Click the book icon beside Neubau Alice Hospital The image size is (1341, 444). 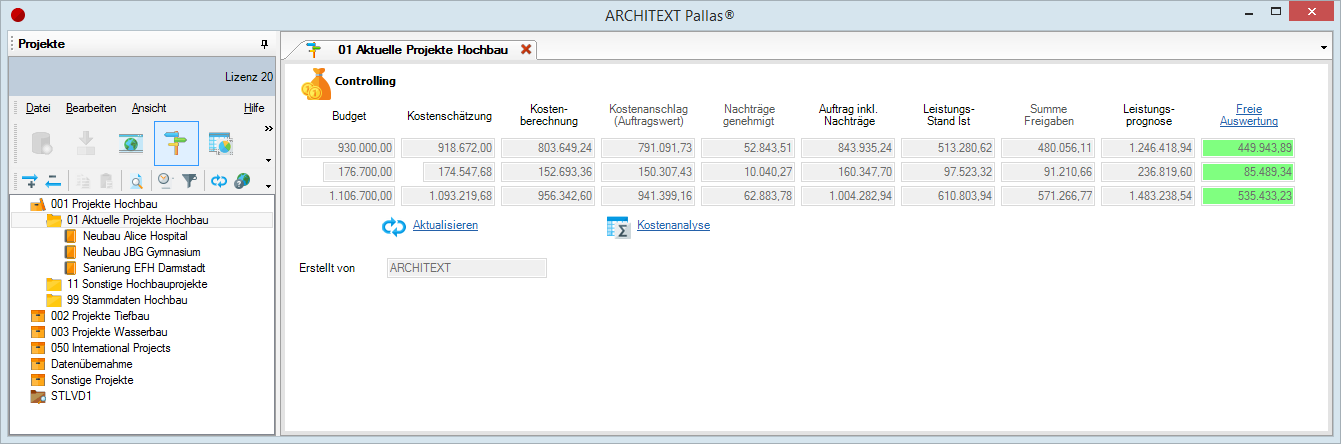click(70, 236)
